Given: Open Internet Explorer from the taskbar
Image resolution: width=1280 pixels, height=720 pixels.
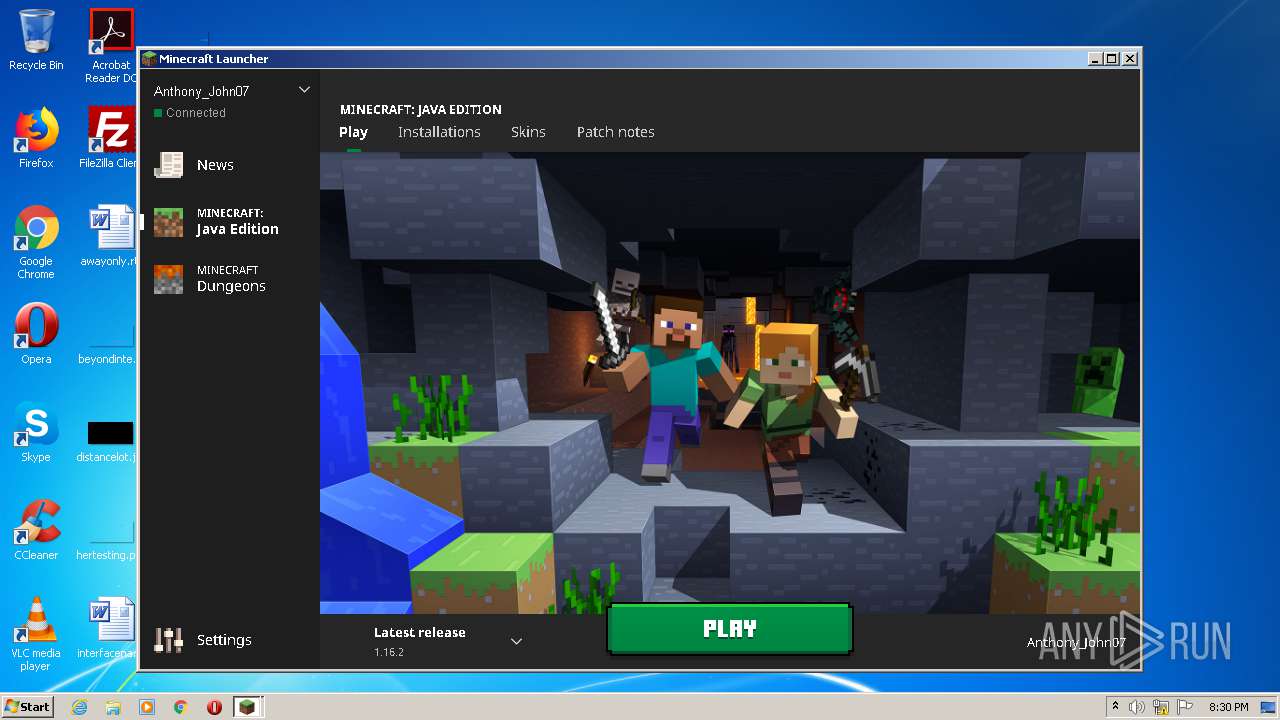Looking at the screenshot, I should tap(79, 707).
